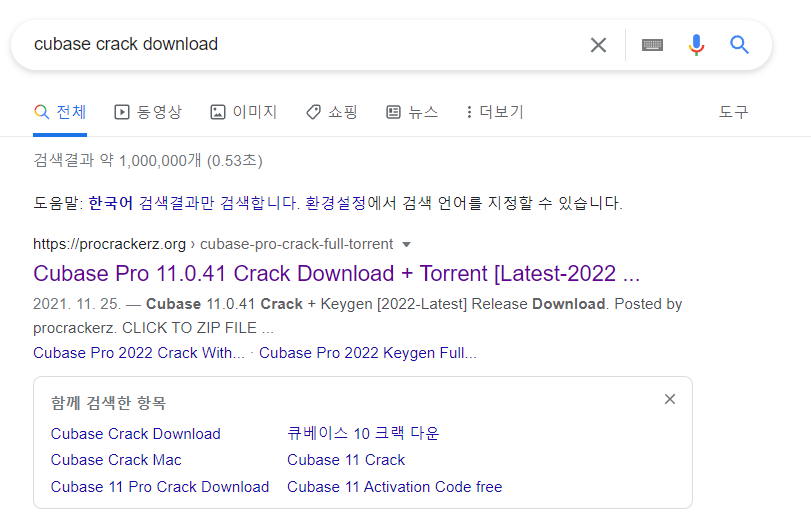811x532 pixels.
Task: Open sitelink Cubase Pro 2022 Keygen Full...
Action: (x=368, y=353)
